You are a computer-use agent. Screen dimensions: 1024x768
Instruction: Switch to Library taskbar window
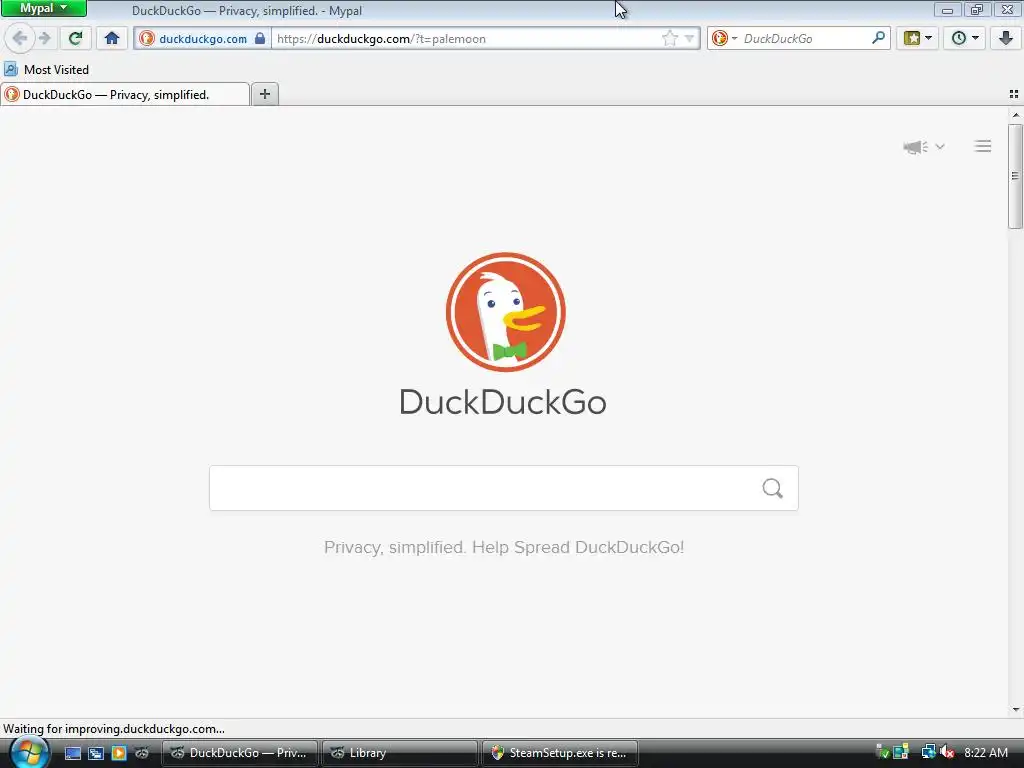(x=399, y=753)
